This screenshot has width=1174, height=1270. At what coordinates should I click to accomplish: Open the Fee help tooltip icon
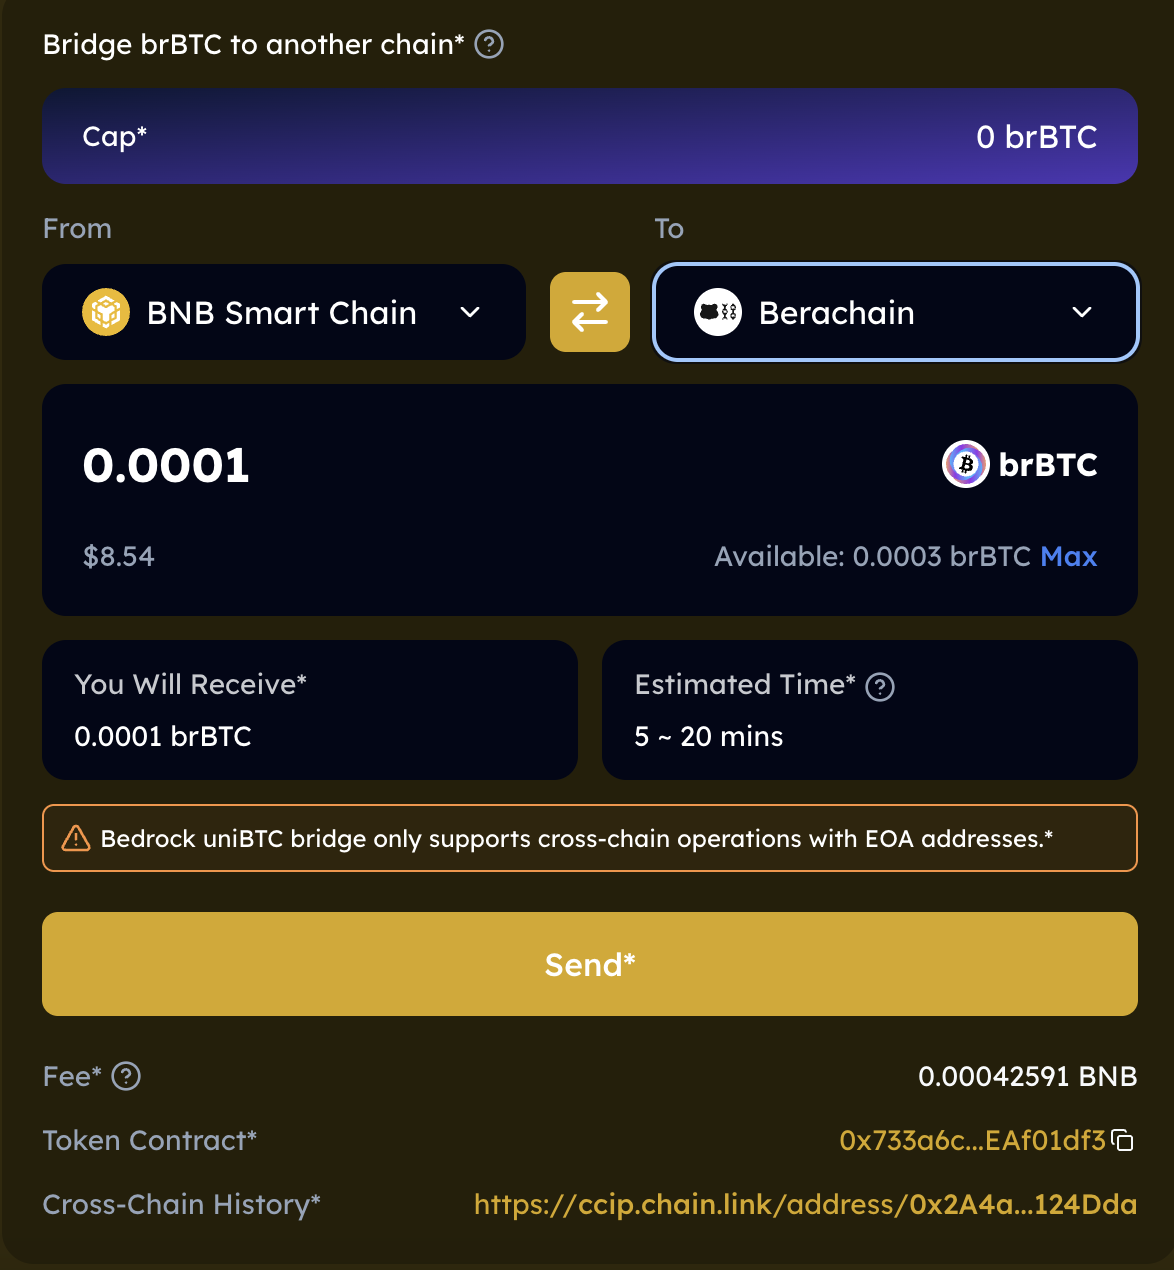(126, 1077)
